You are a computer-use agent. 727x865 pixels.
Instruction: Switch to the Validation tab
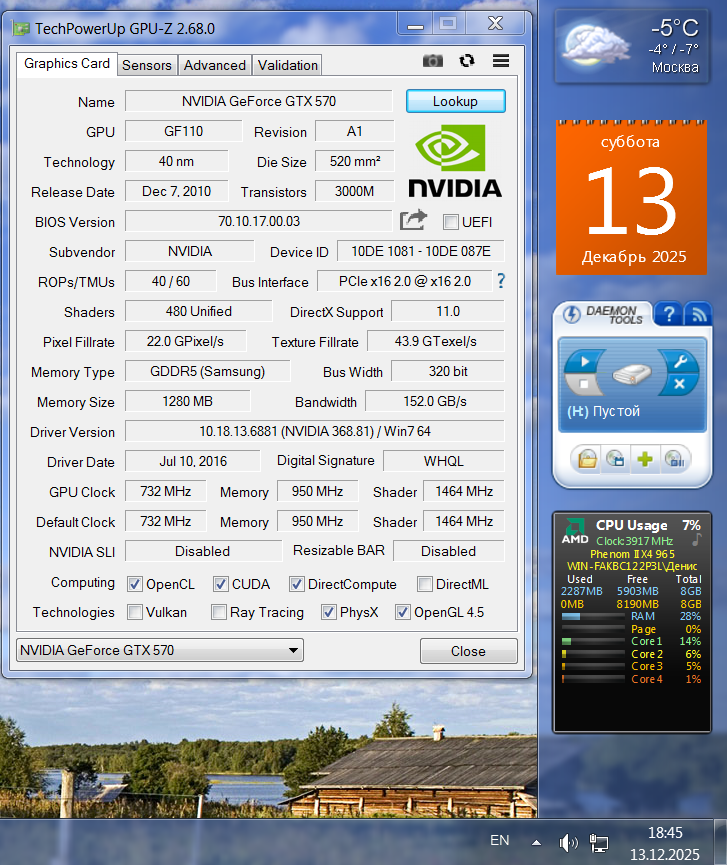click(x=288, y=65)
